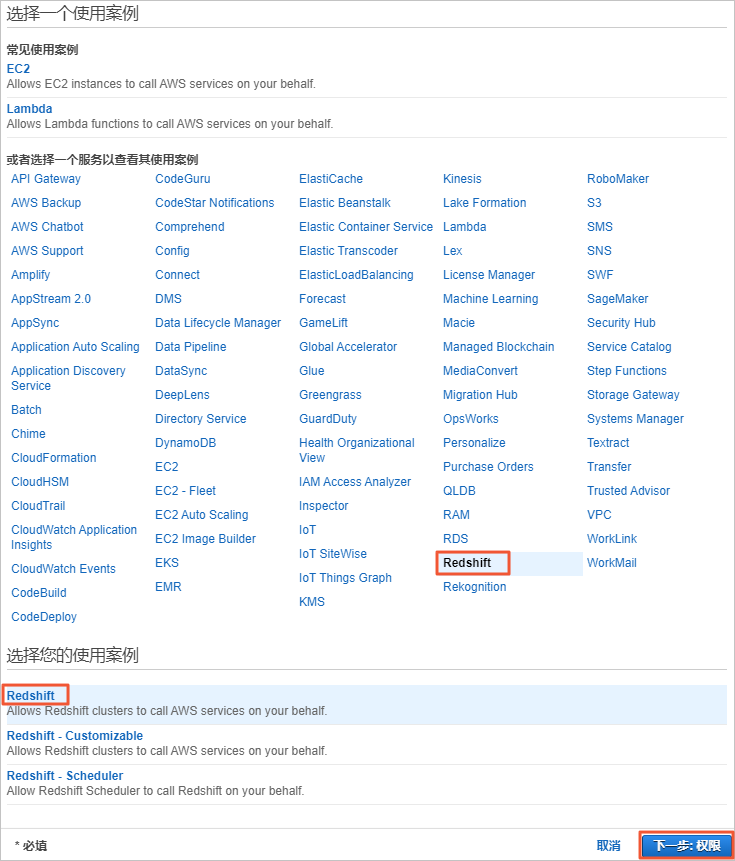Choose Amplify from the service list
The height and width of the screenshot is (861, 735).
coord(31,275)
